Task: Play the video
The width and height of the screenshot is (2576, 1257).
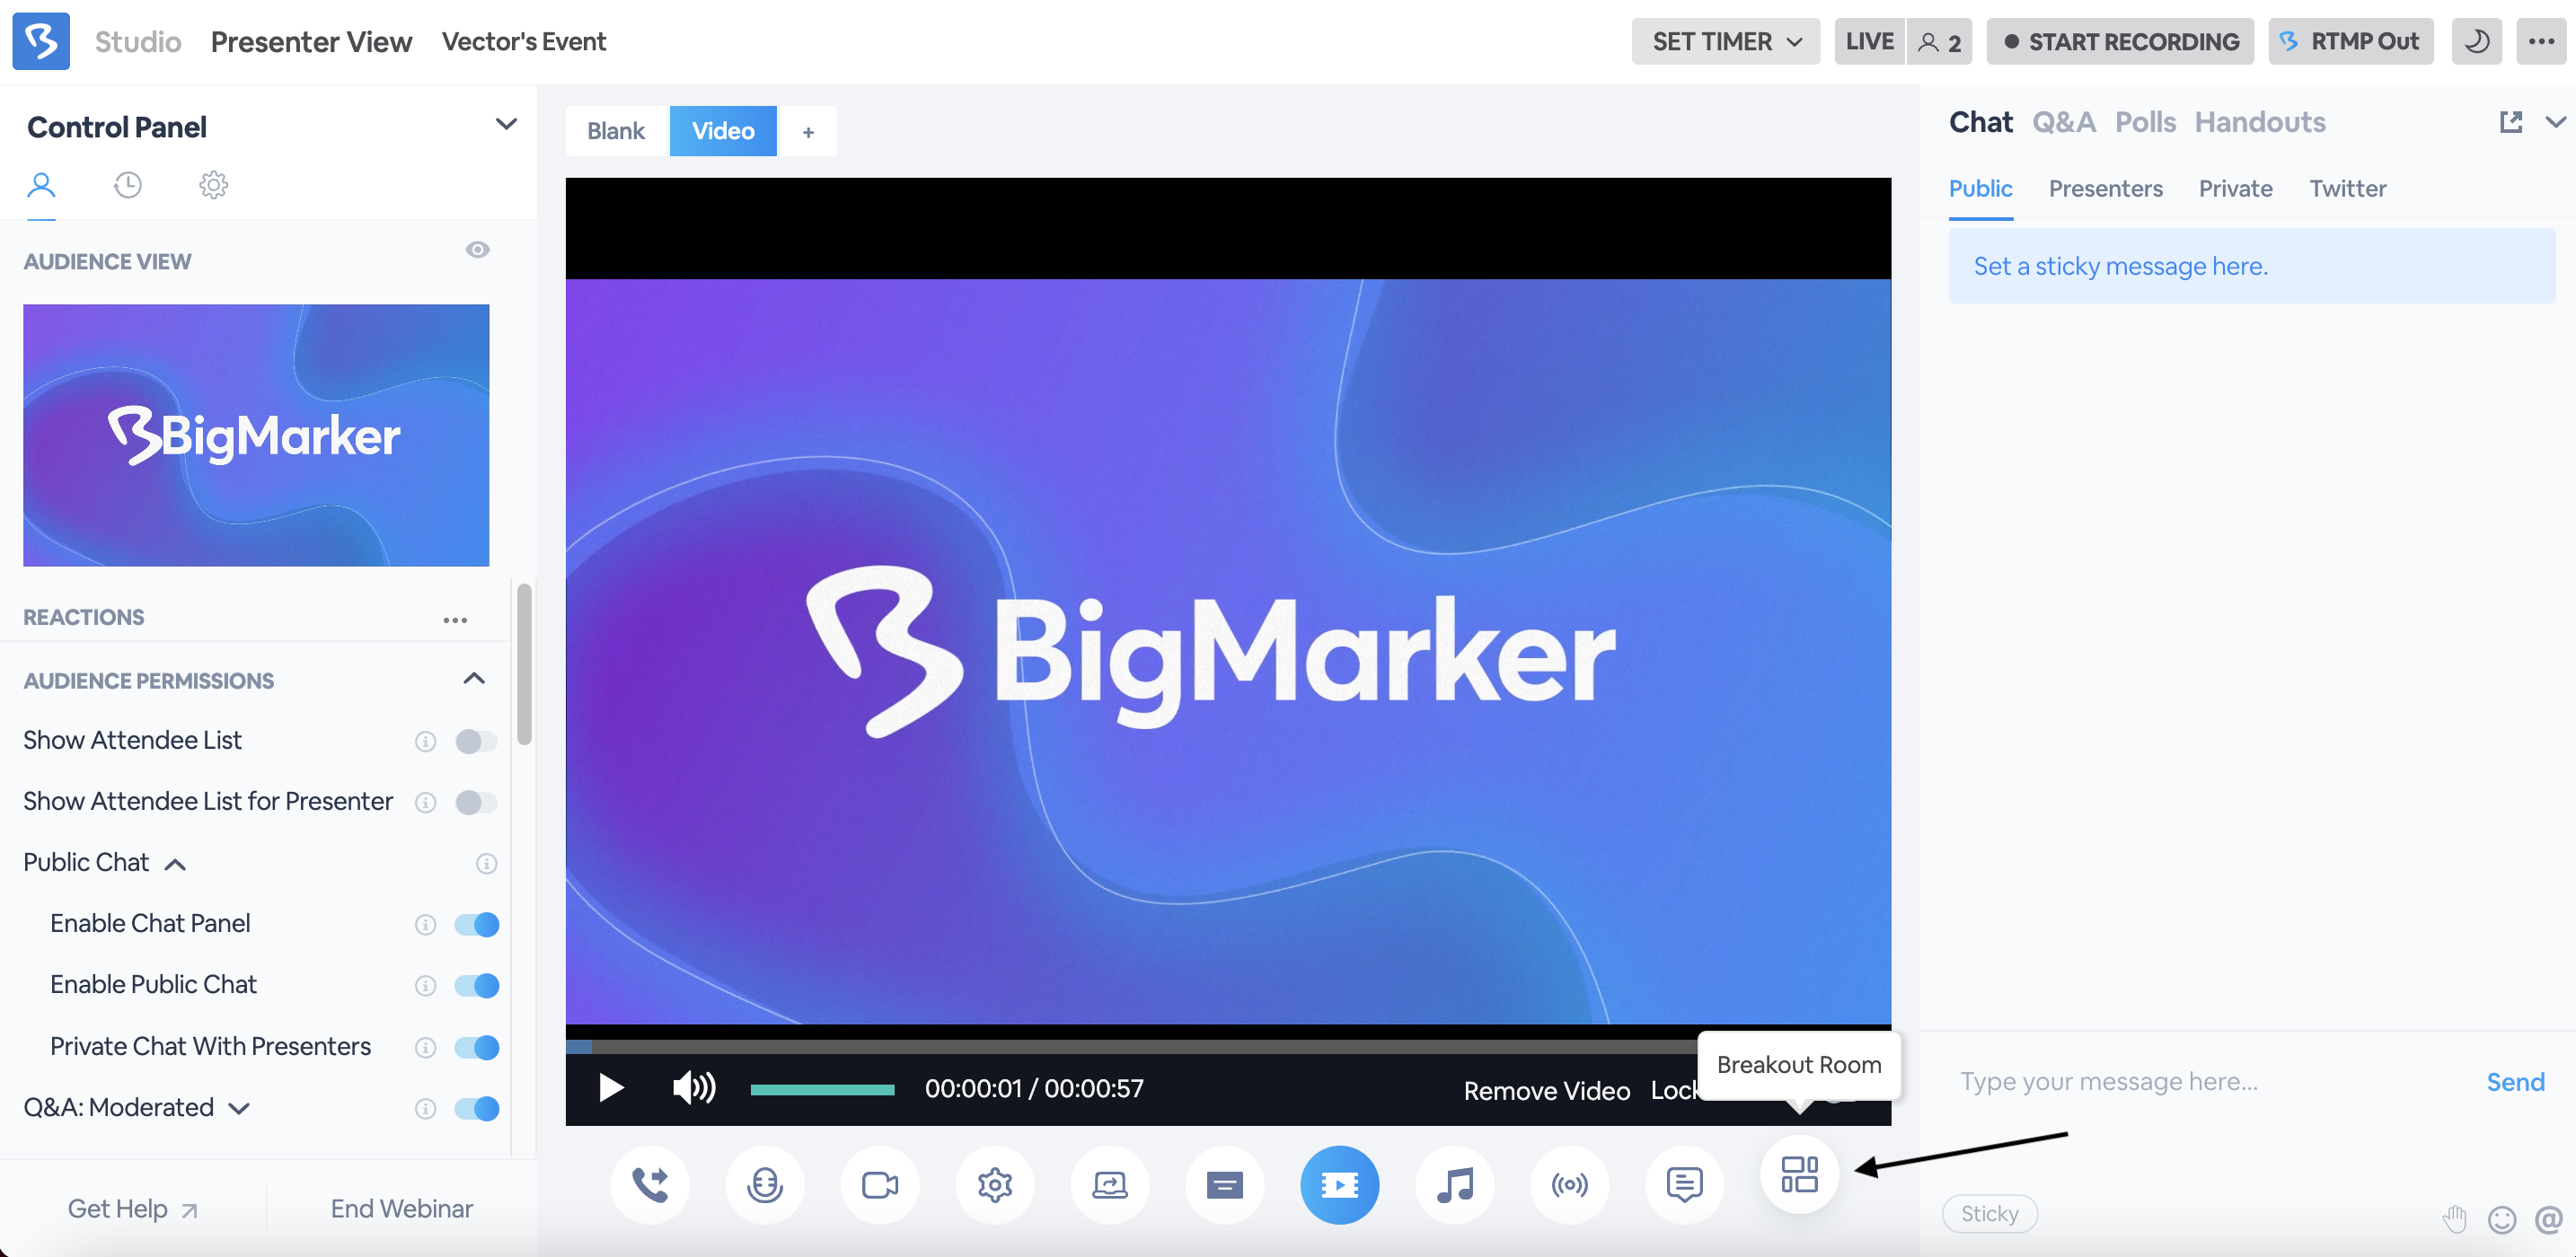Action: coord(611,1087)
